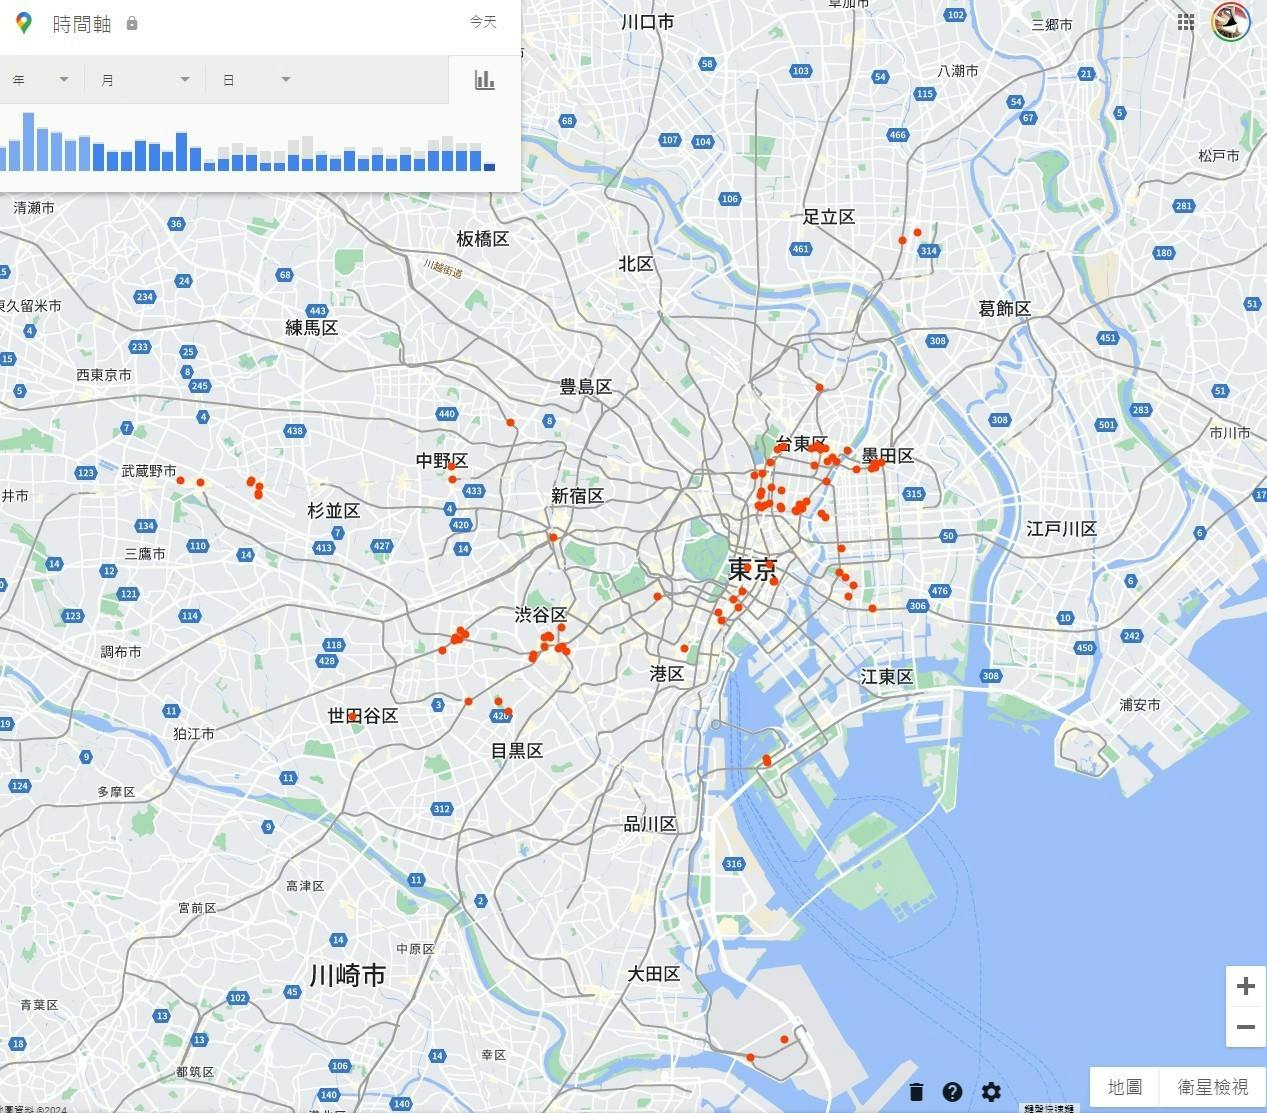
Task: Open the Google account avatar
Action: click(x=1231, y=22)
